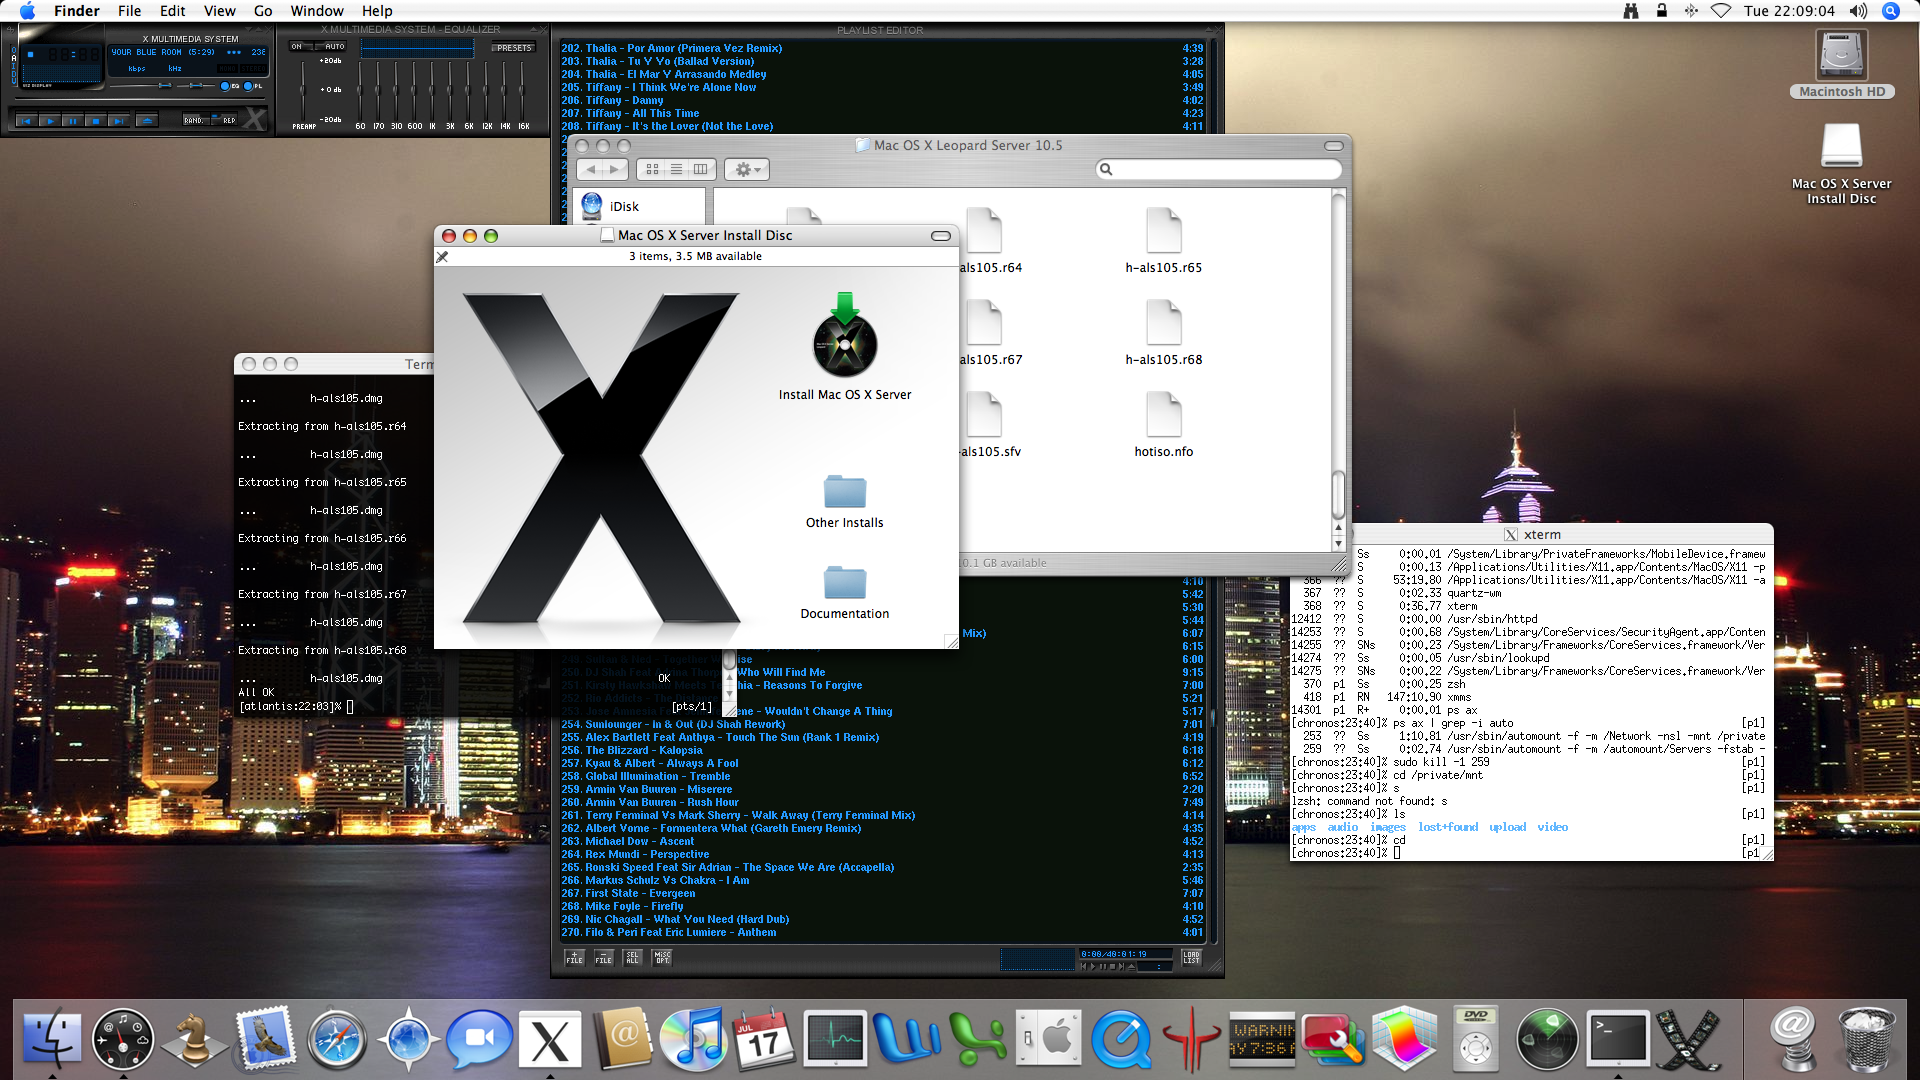Open the Other Installs folder

click(845, 502)
